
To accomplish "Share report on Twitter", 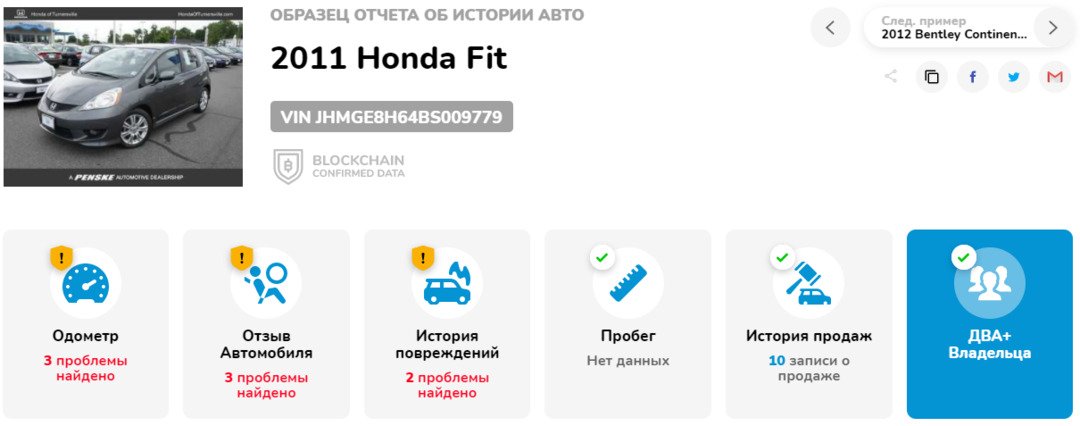I will click(x=1014, y=77).
